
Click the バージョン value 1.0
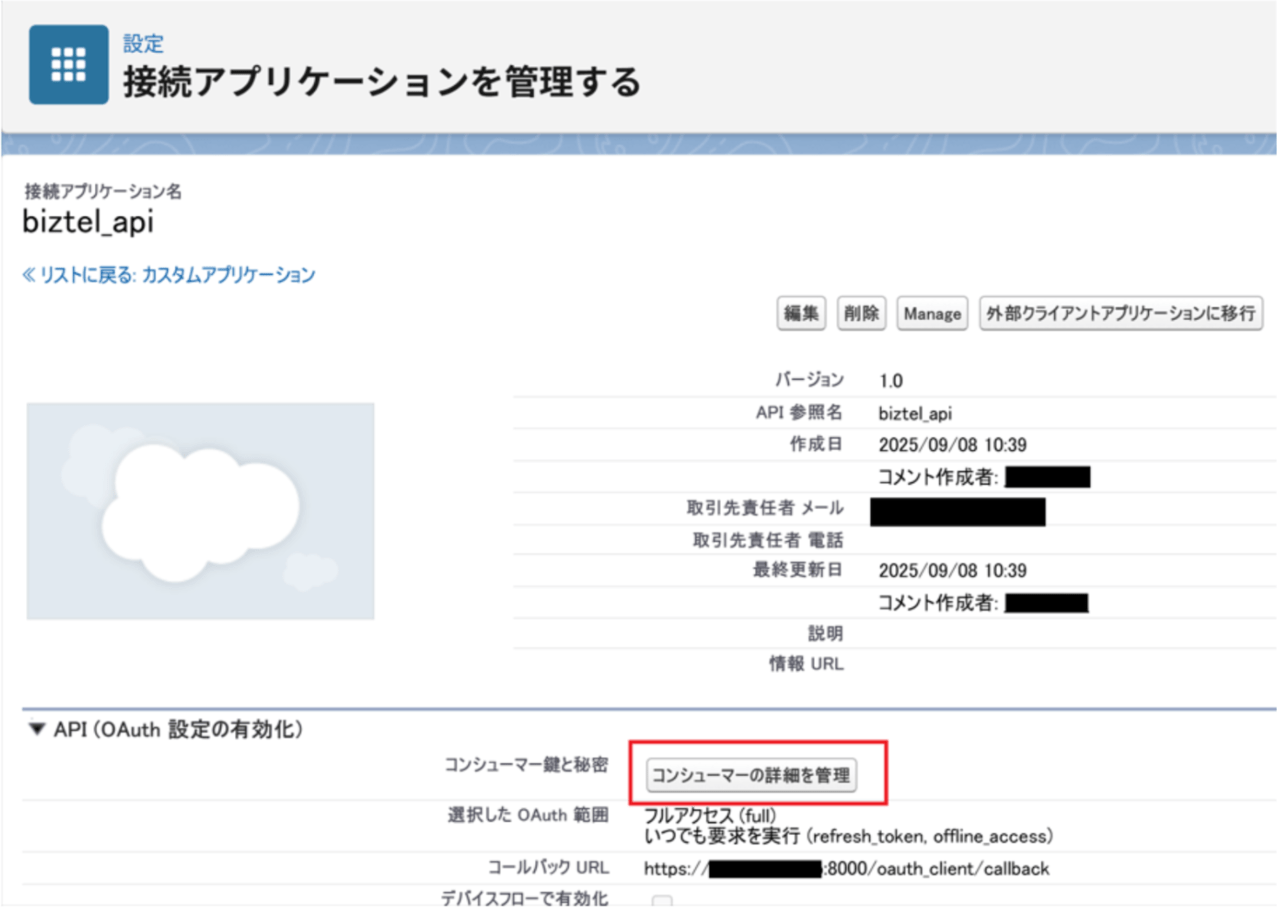pos(892,380)
